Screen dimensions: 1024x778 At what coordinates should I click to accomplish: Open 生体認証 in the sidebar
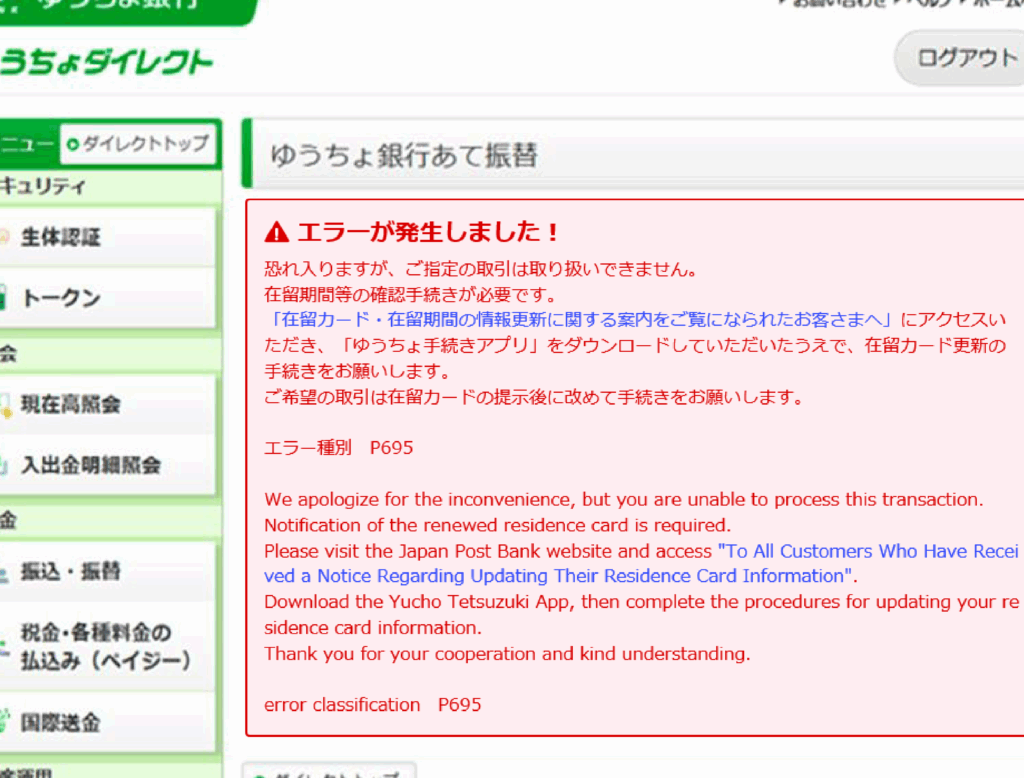(108, 237)
